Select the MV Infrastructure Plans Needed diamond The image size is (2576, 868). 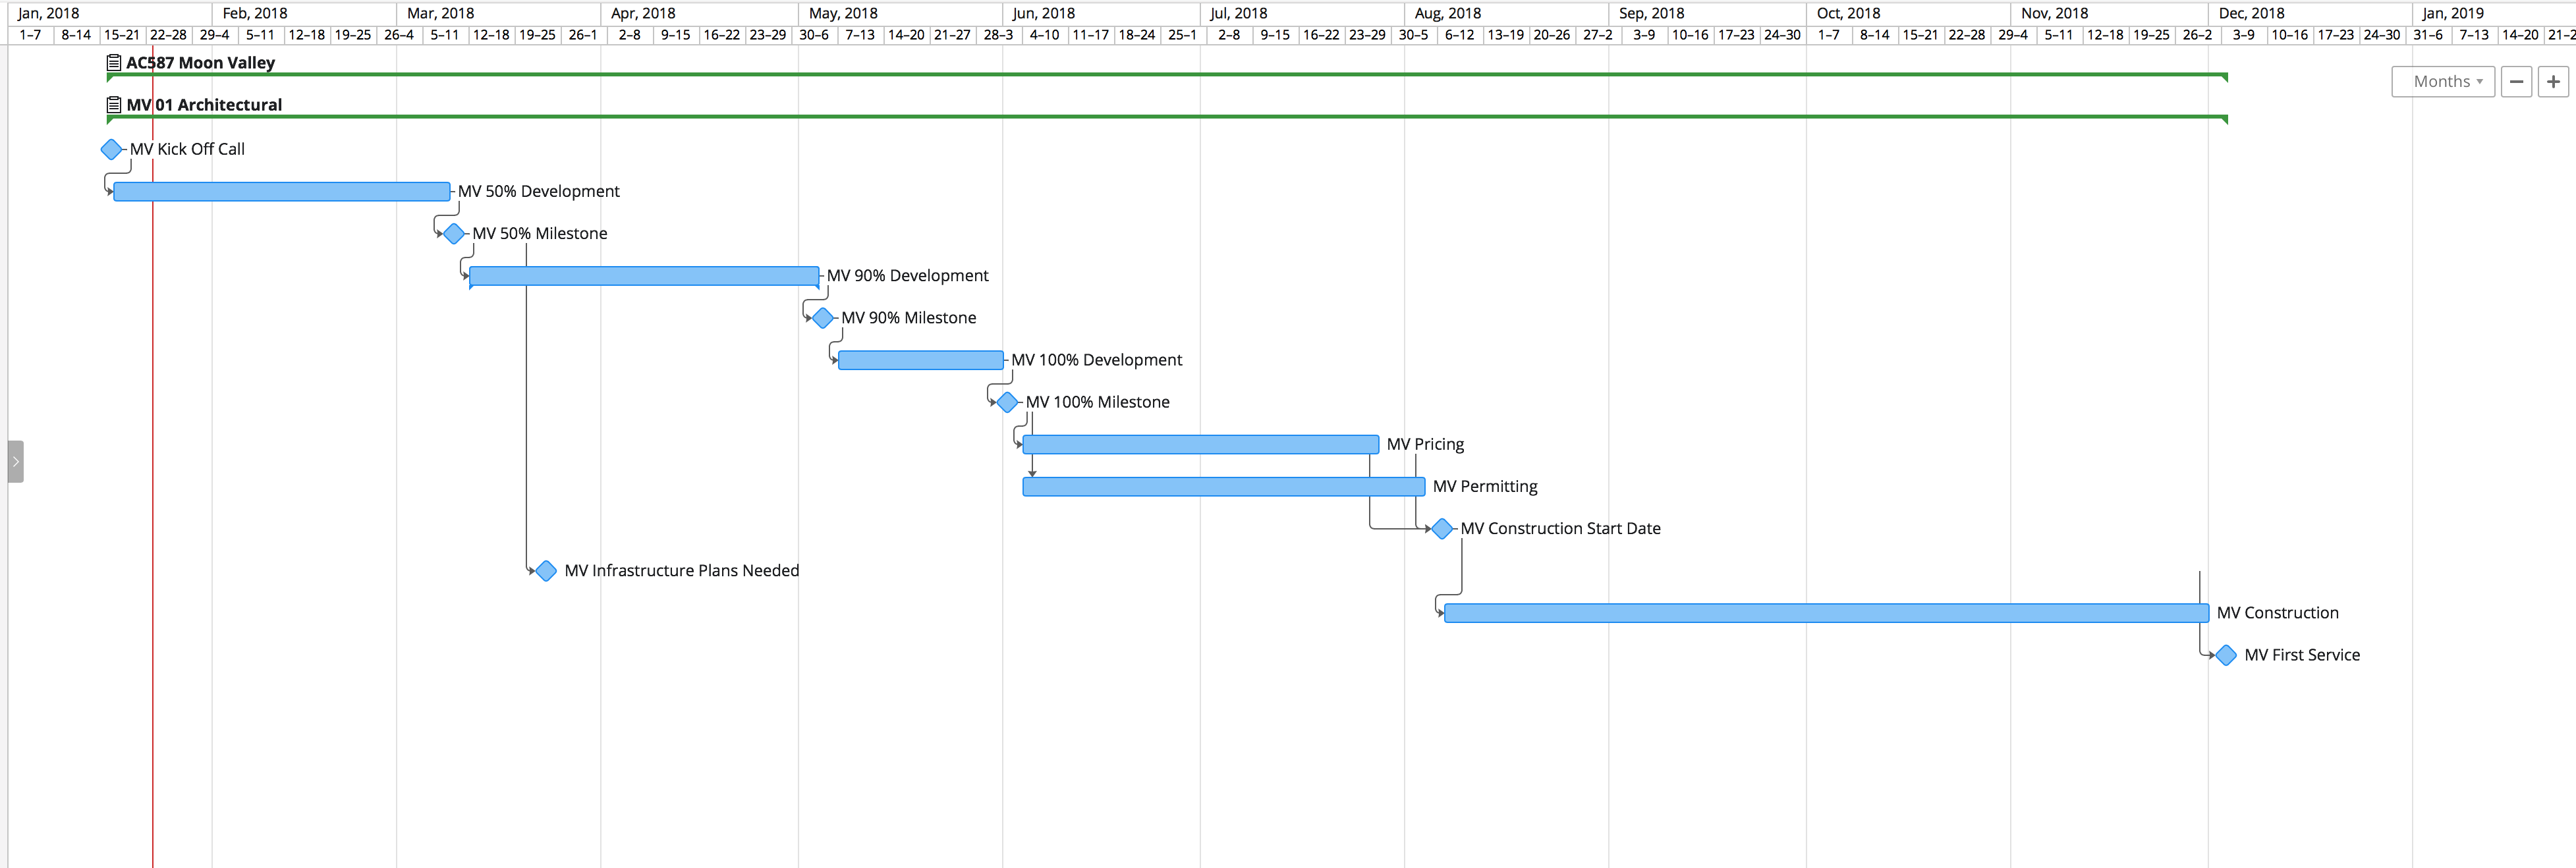pyautogui.click(x=546, y=570)
